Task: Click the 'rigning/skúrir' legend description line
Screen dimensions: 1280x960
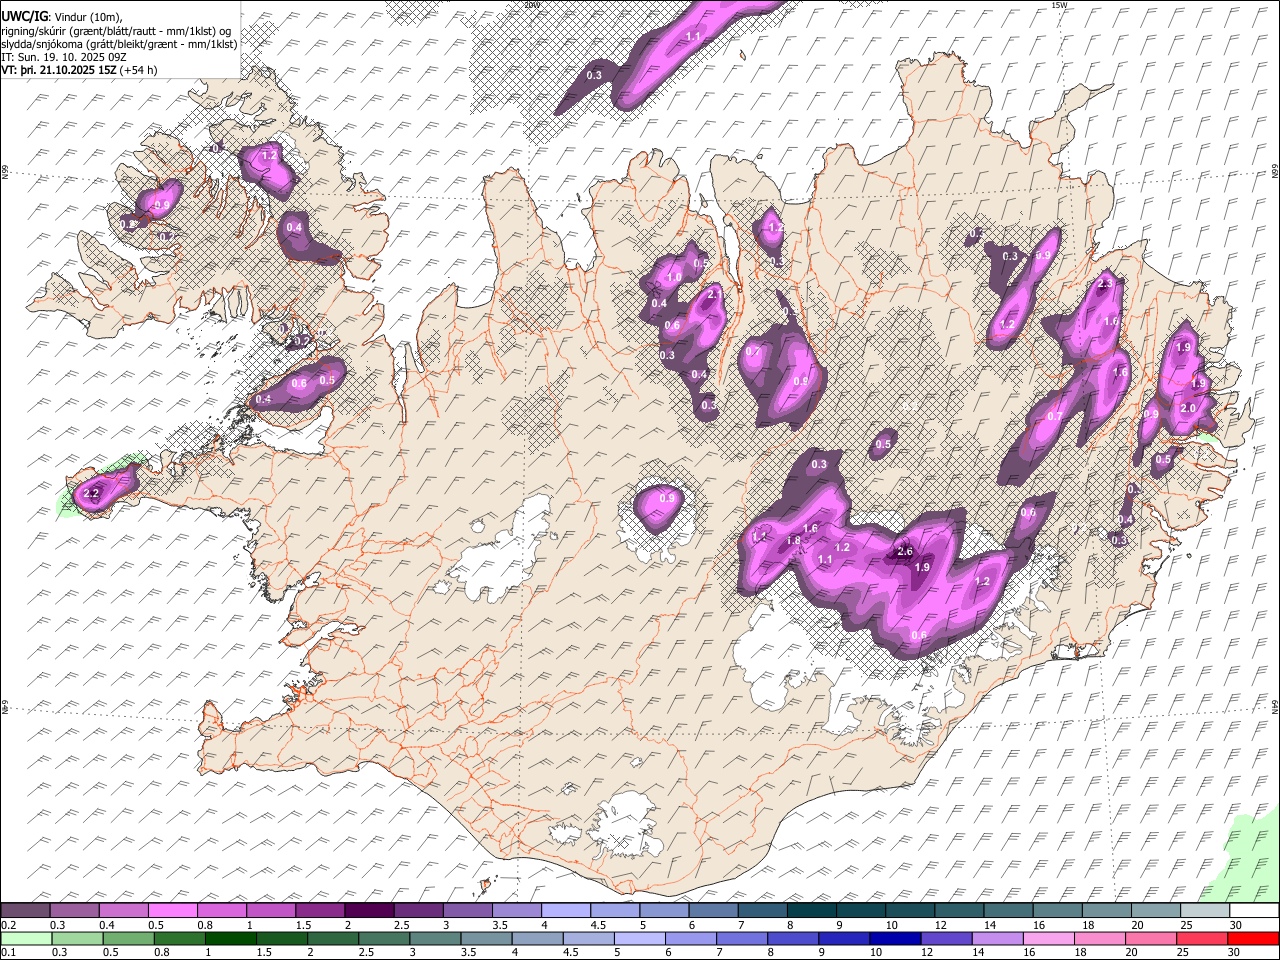Action: click(x=116, y=31)
